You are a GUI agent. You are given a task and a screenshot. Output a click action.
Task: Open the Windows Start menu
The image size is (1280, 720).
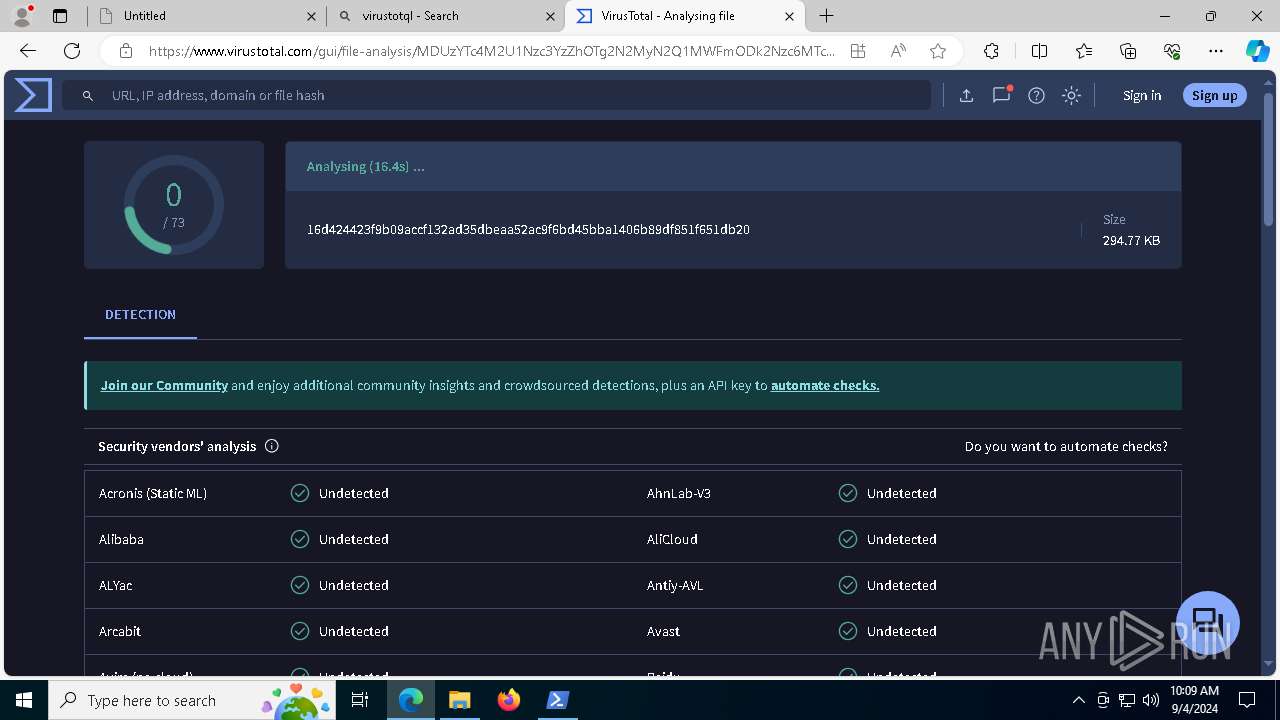pyautogui.click(x=24, y=700)
